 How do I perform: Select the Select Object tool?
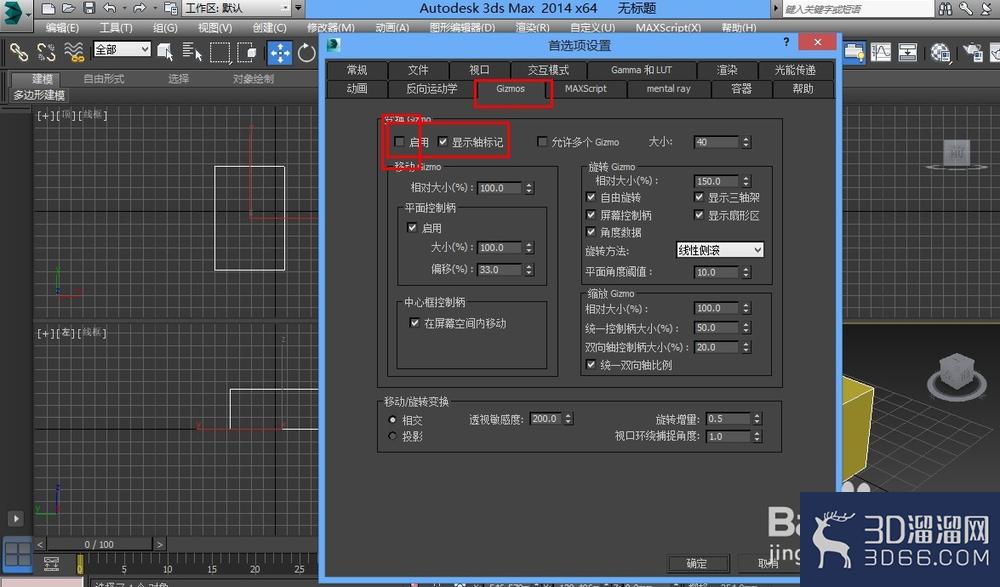(165, 52)
